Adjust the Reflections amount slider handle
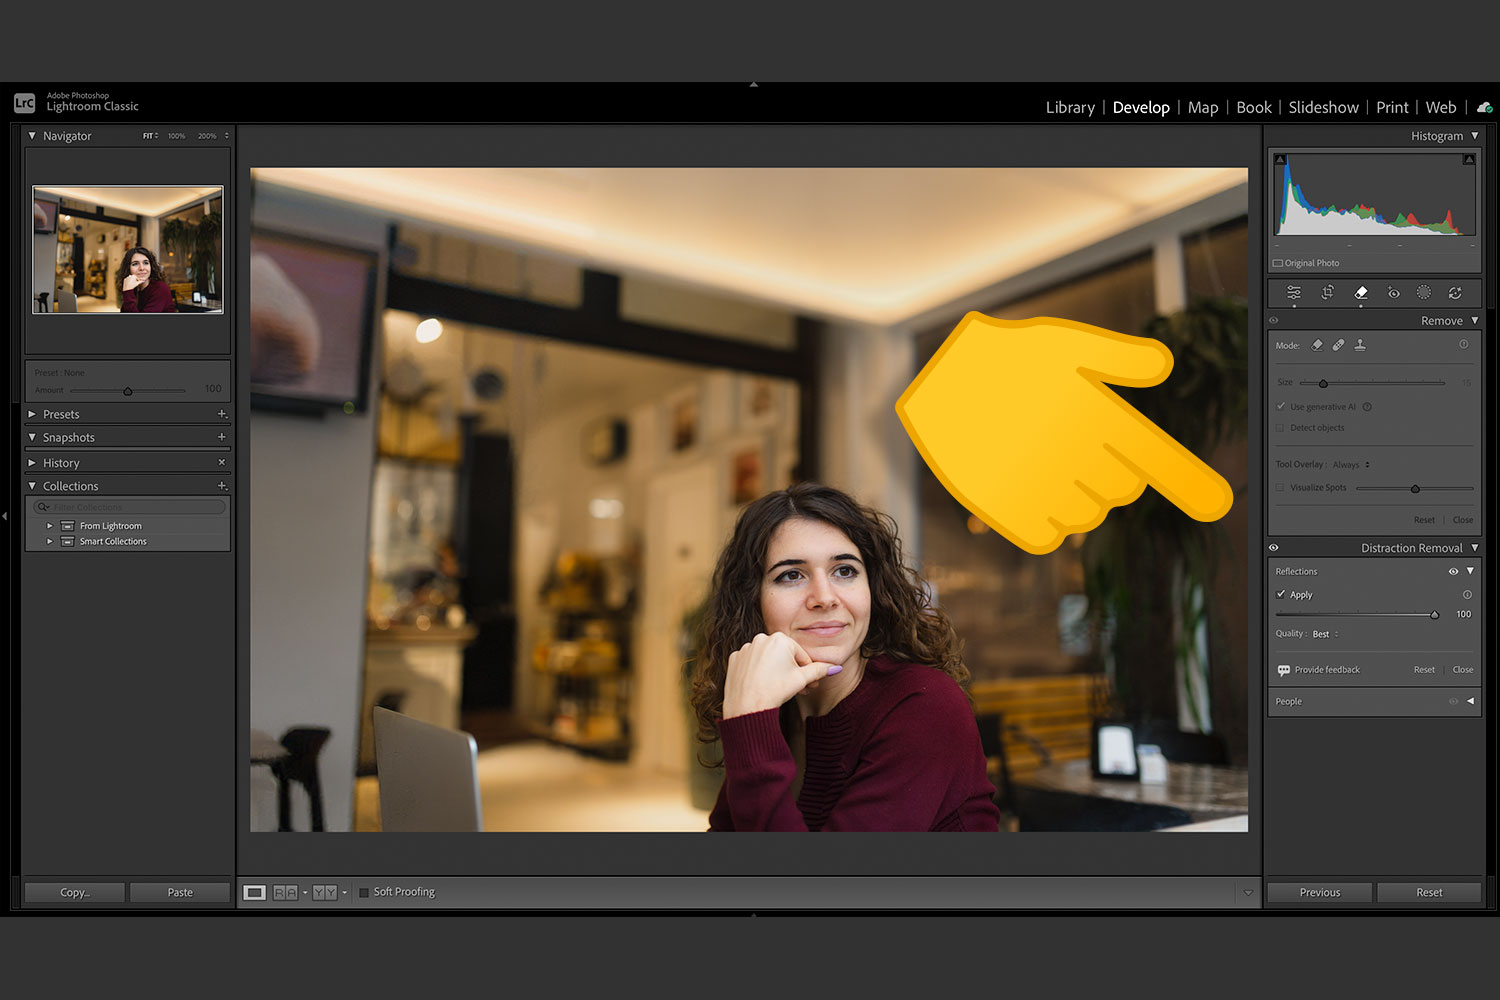Screen dimensions: 1500x1000 click(1434, 615)
